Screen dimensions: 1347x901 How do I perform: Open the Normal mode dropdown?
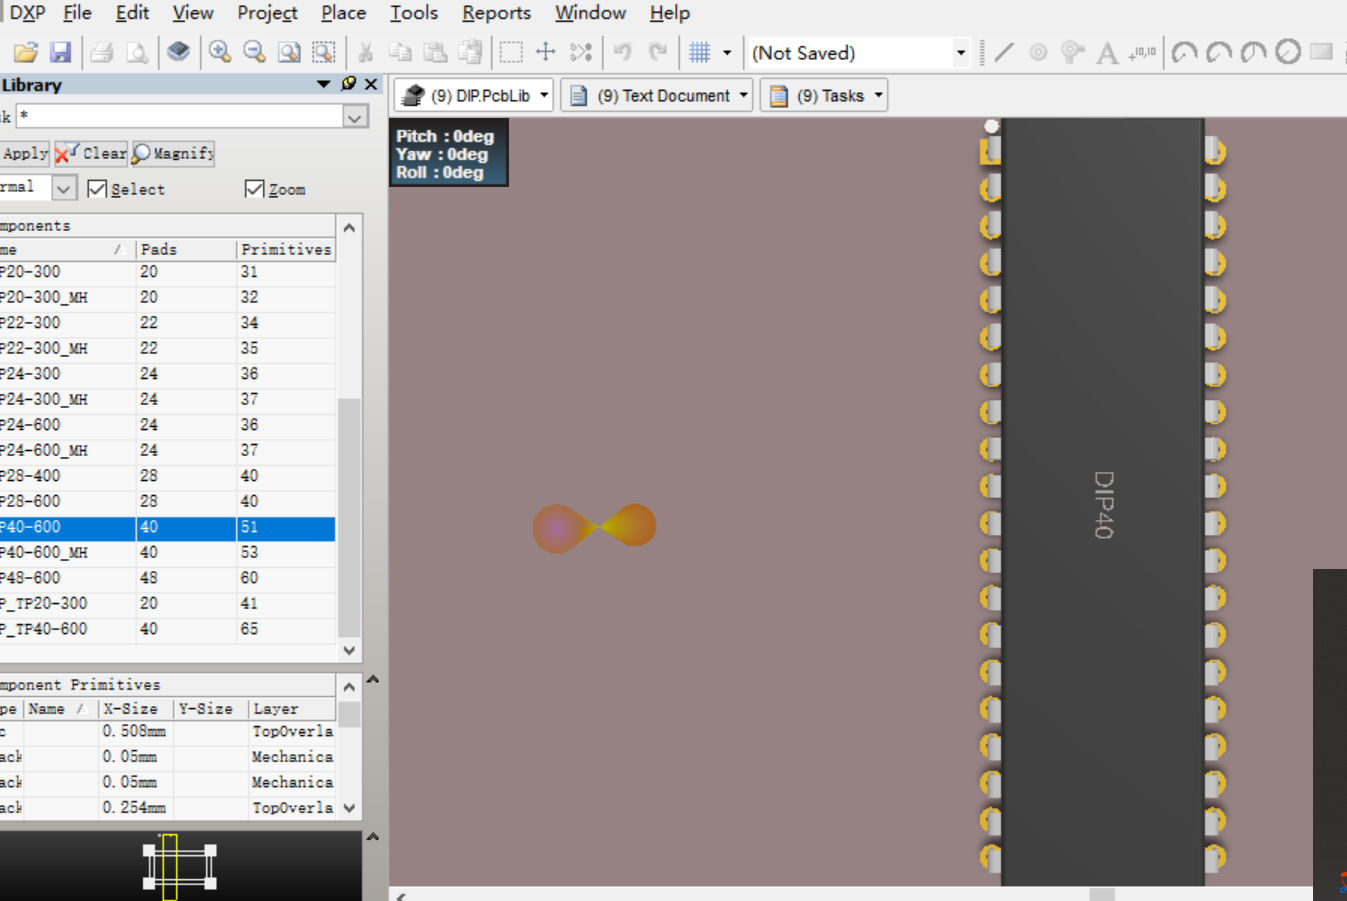63,188
